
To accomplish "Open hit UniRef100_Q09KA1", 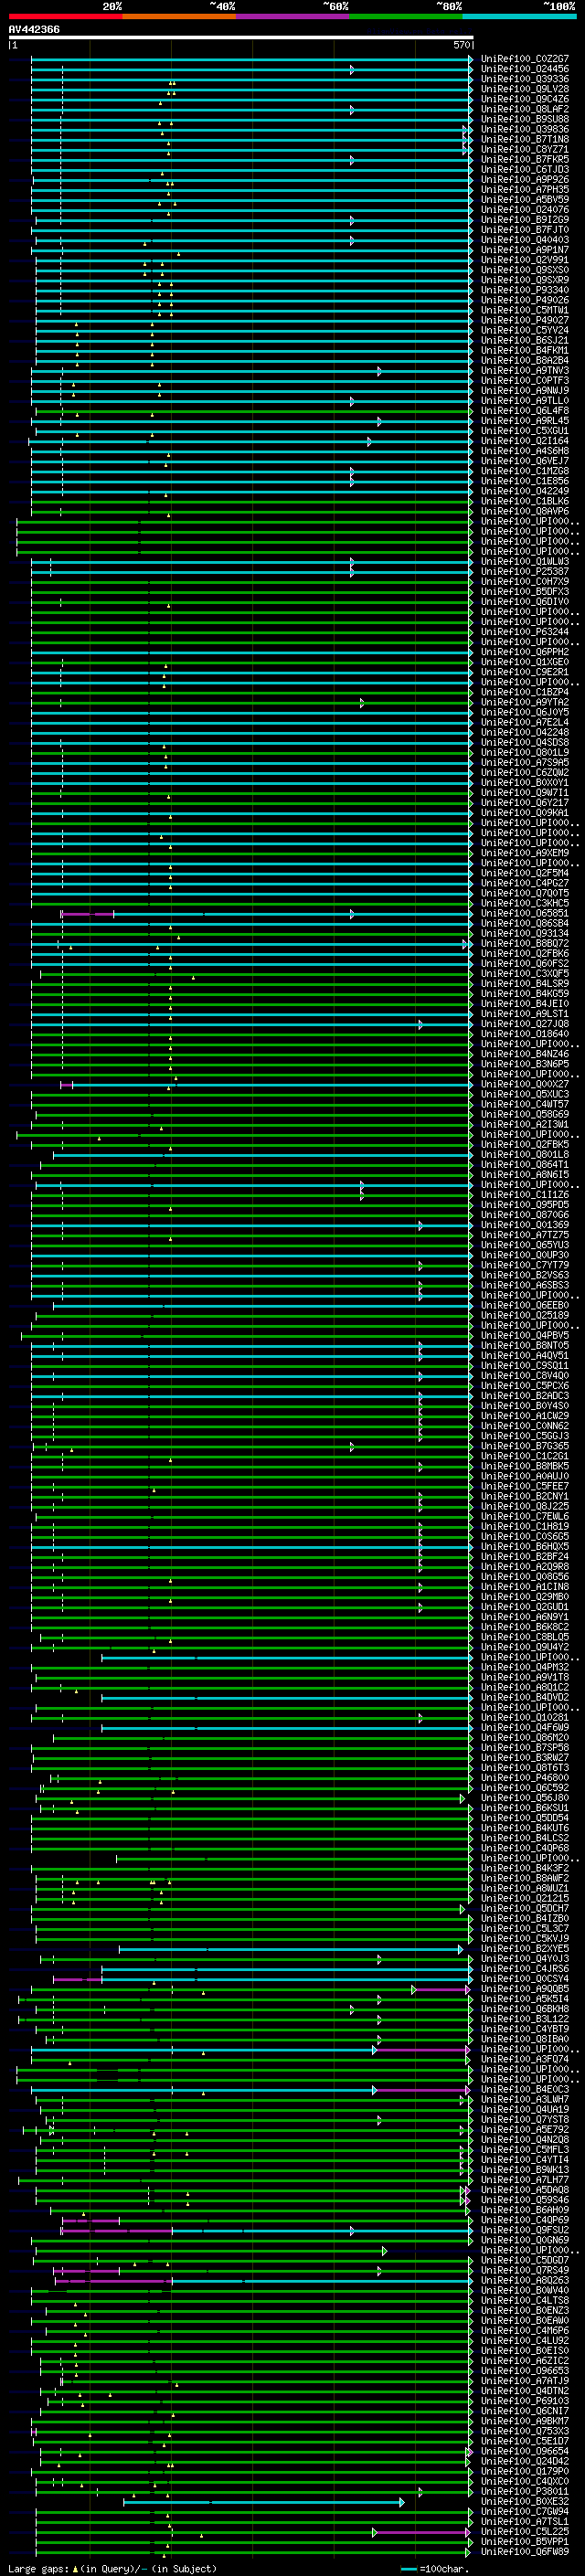I will pyautogui.click(x=525, y=813).
